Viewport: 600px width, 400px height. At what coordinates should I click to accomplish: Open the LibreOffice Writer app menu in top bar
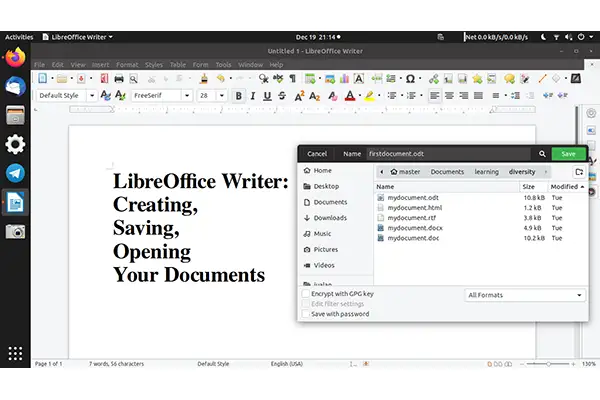point(78,37)
